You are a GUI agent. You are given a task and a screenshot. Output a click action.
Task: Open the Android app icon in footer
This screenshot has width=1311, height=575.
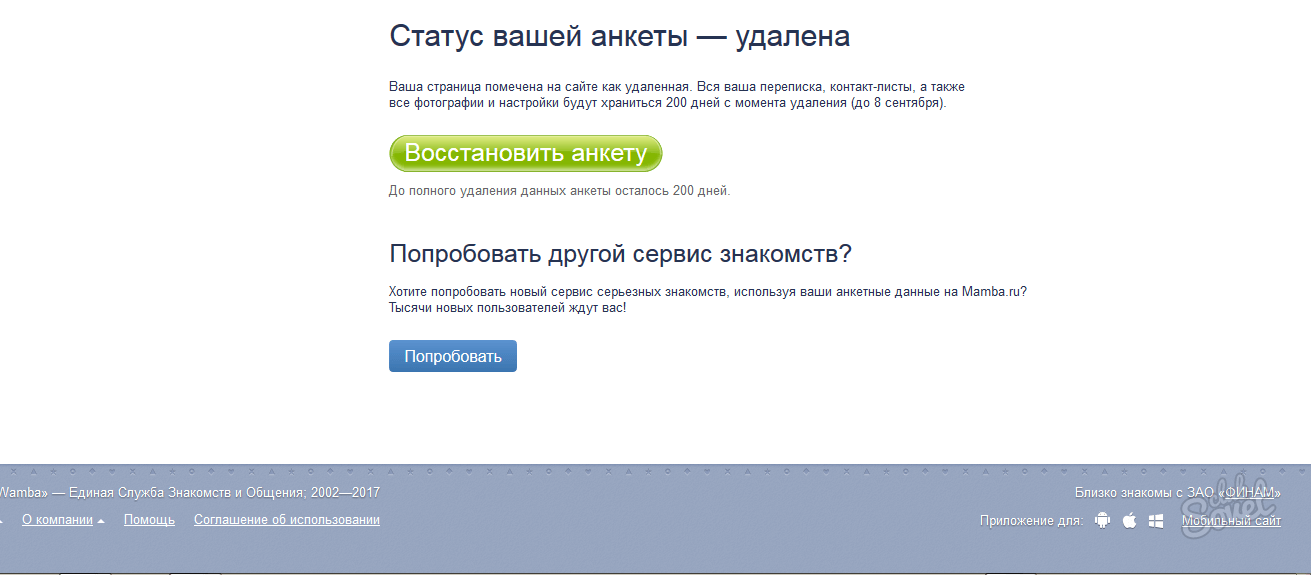point(1102,520)
